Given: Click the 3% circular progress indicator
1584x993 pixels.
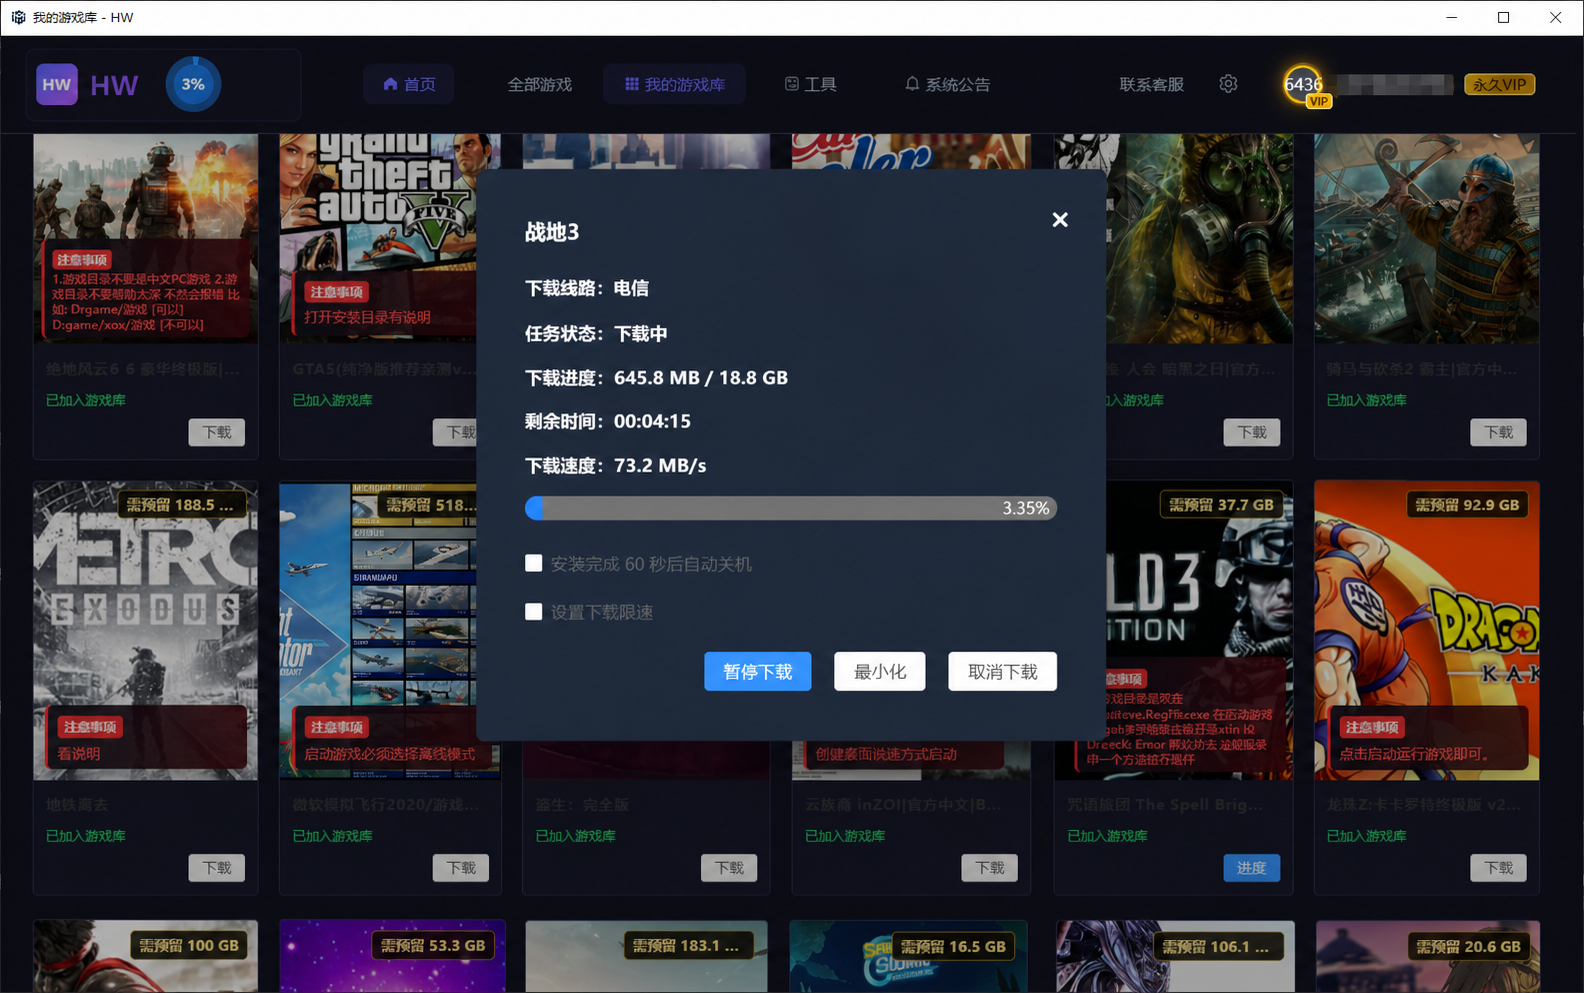Looking at the screenshot, I should point(193,84).
